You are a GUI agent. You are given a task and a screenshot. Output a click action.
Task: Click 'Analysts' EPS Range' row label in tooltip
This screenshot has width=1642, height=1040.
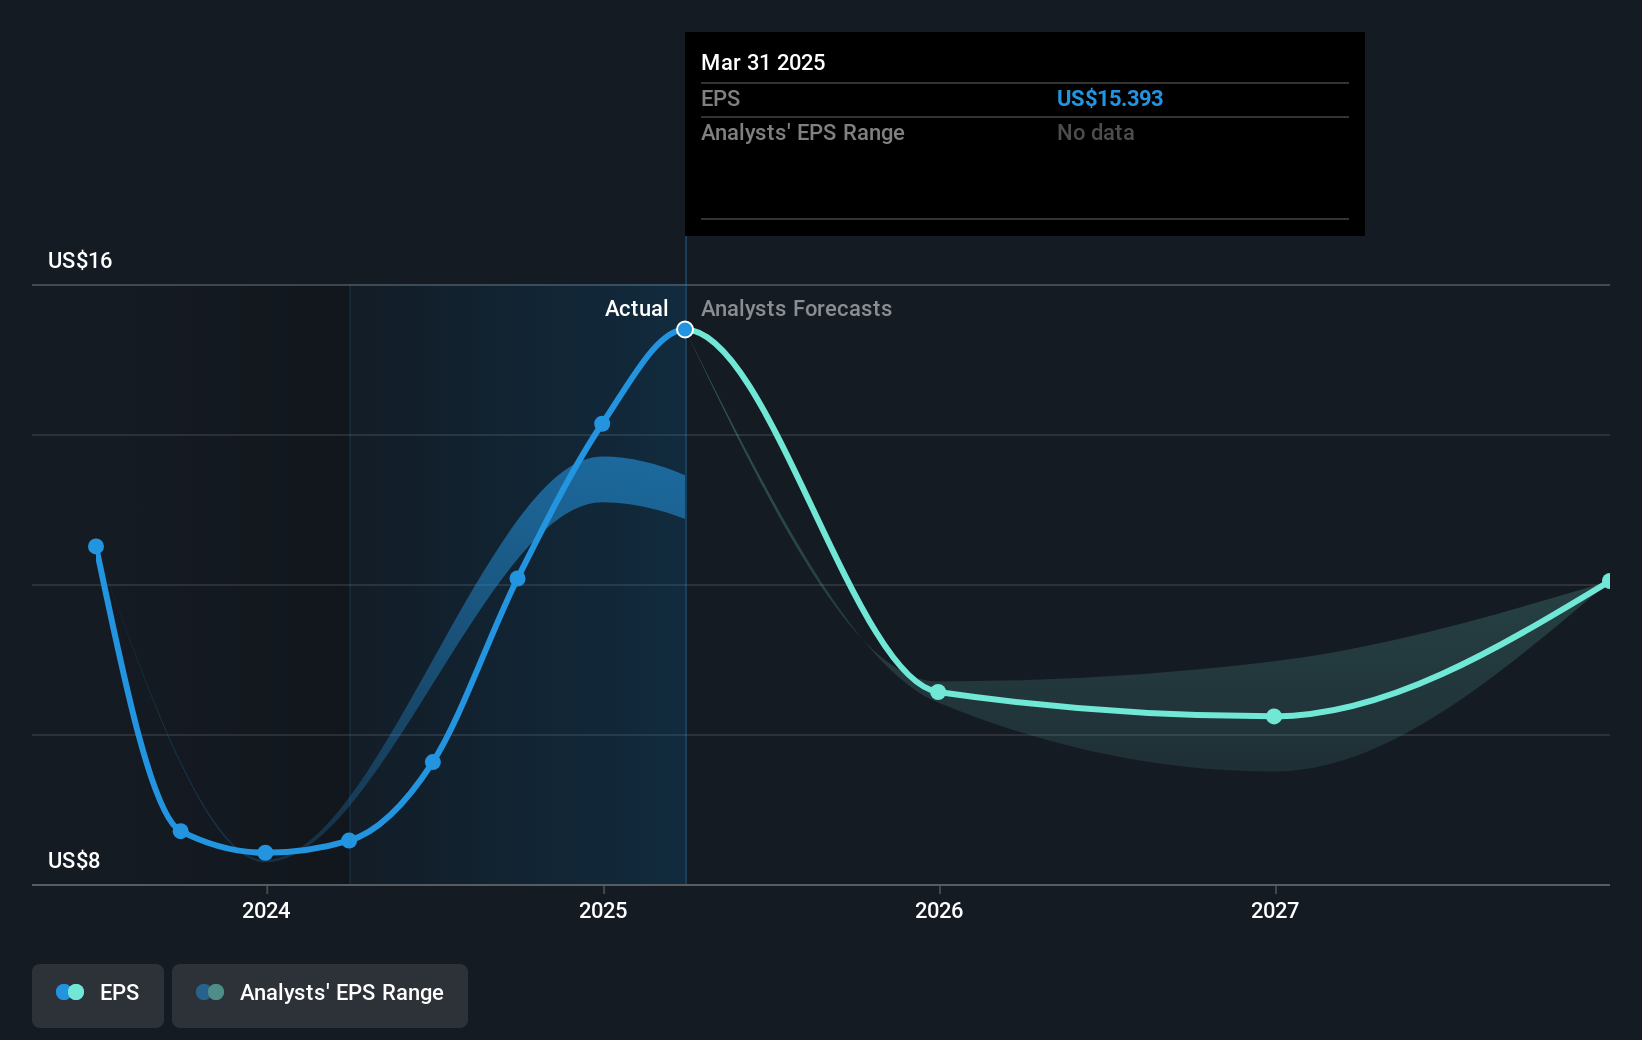point(803,132)
